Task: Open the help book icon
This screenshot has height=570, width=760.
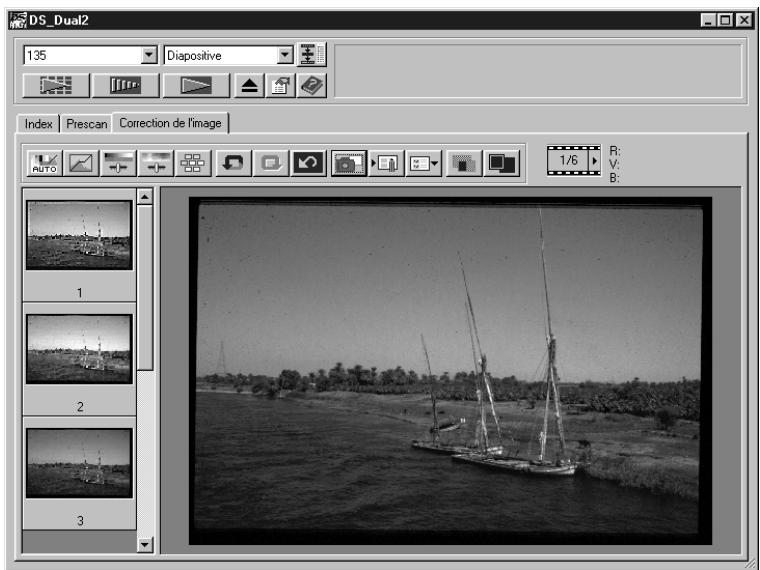Action: (x=312, y=85)
